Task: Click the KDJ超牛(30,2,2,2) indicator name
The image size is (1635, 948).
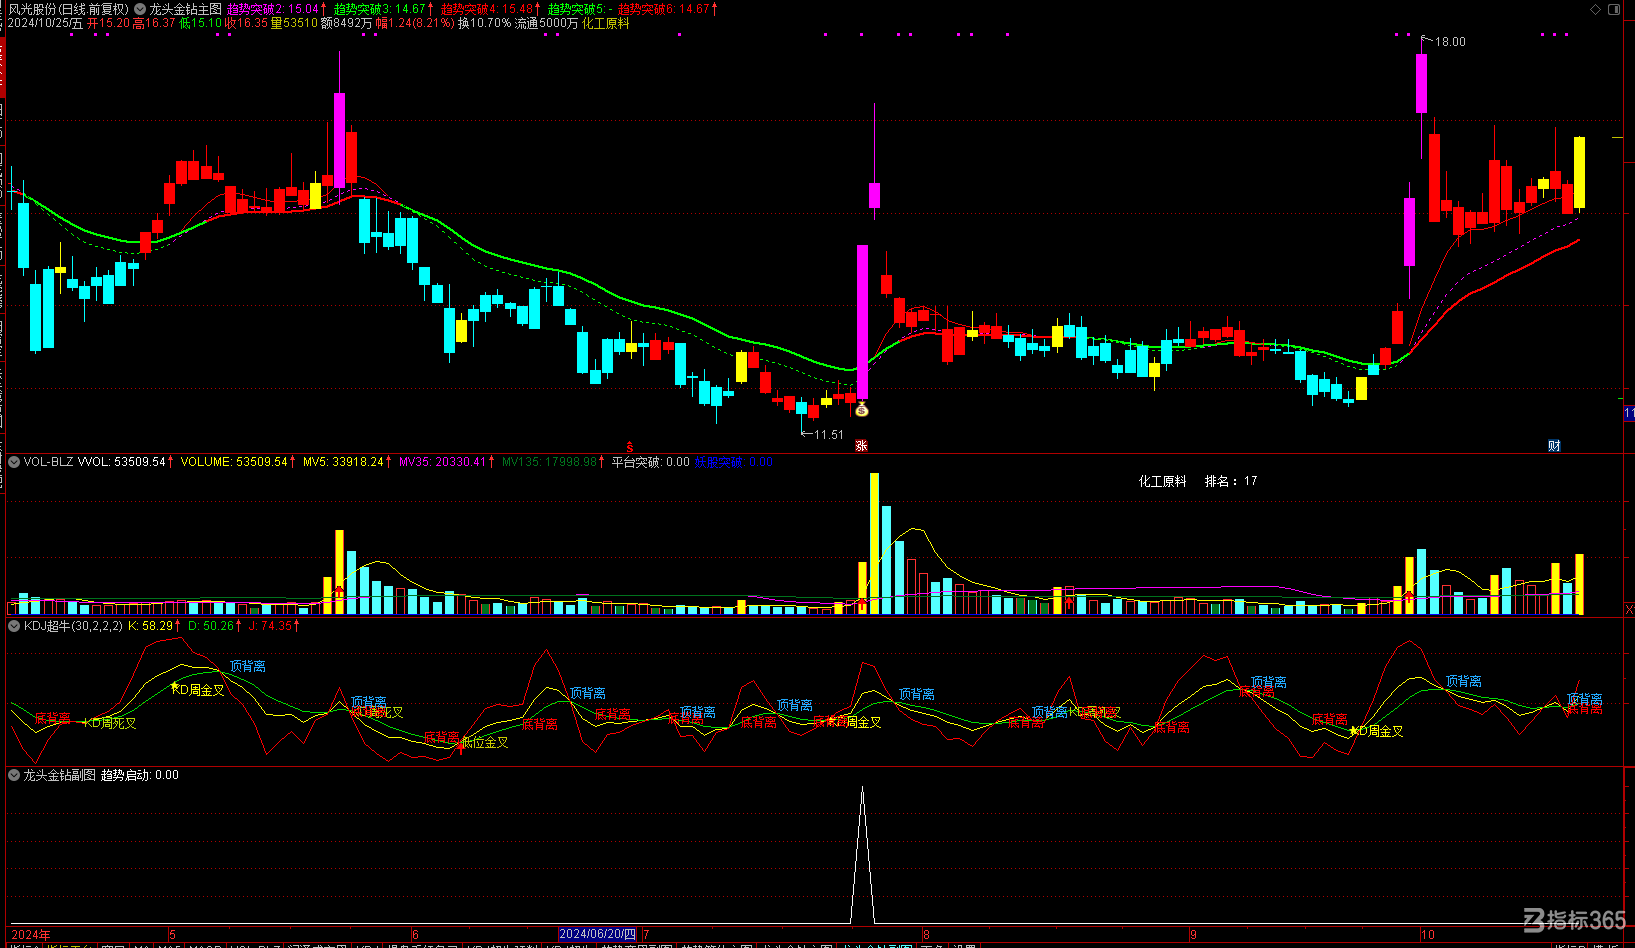Action: tap(73, 626)
